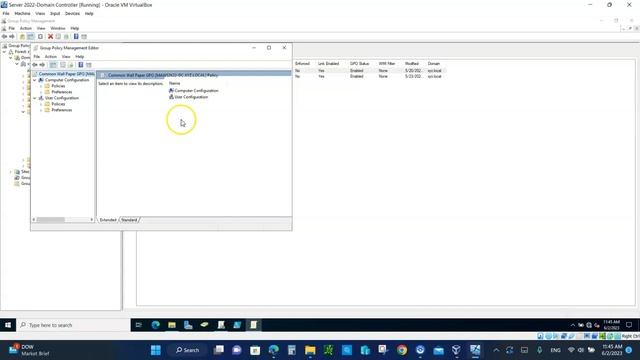Viewport: 640px width, 360px height.
Task: Open VirtualBox Devices menu
Action: pyautogui.click(x=72, y=13)
